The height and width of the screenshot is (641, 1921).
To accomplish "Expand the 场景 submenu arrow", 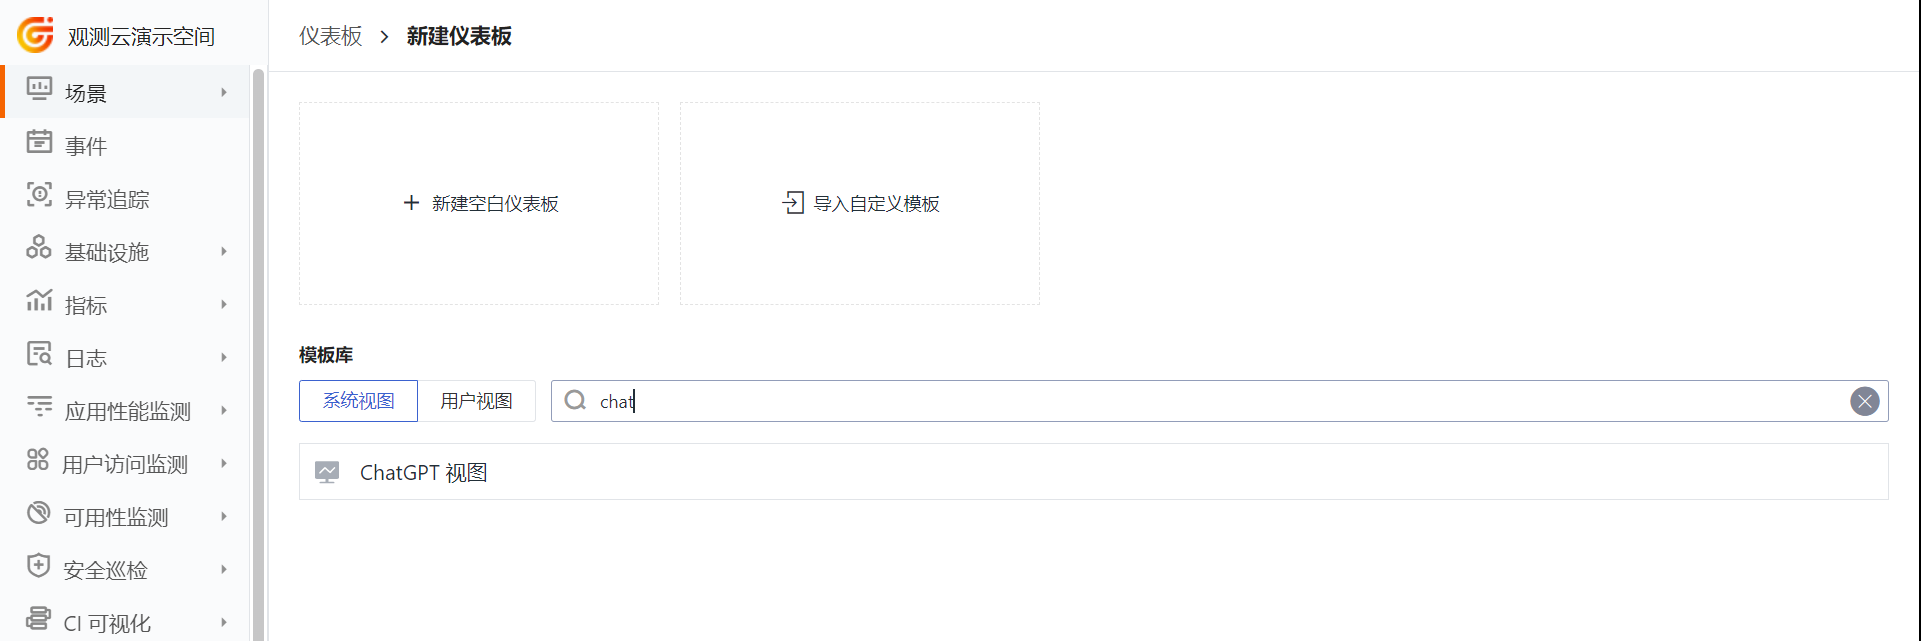I will [224, 92].
